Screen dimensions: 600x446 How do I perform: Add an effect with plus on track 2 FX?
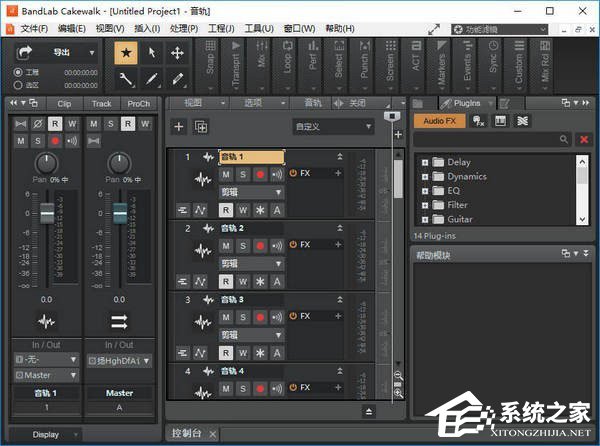pos(338,244)
